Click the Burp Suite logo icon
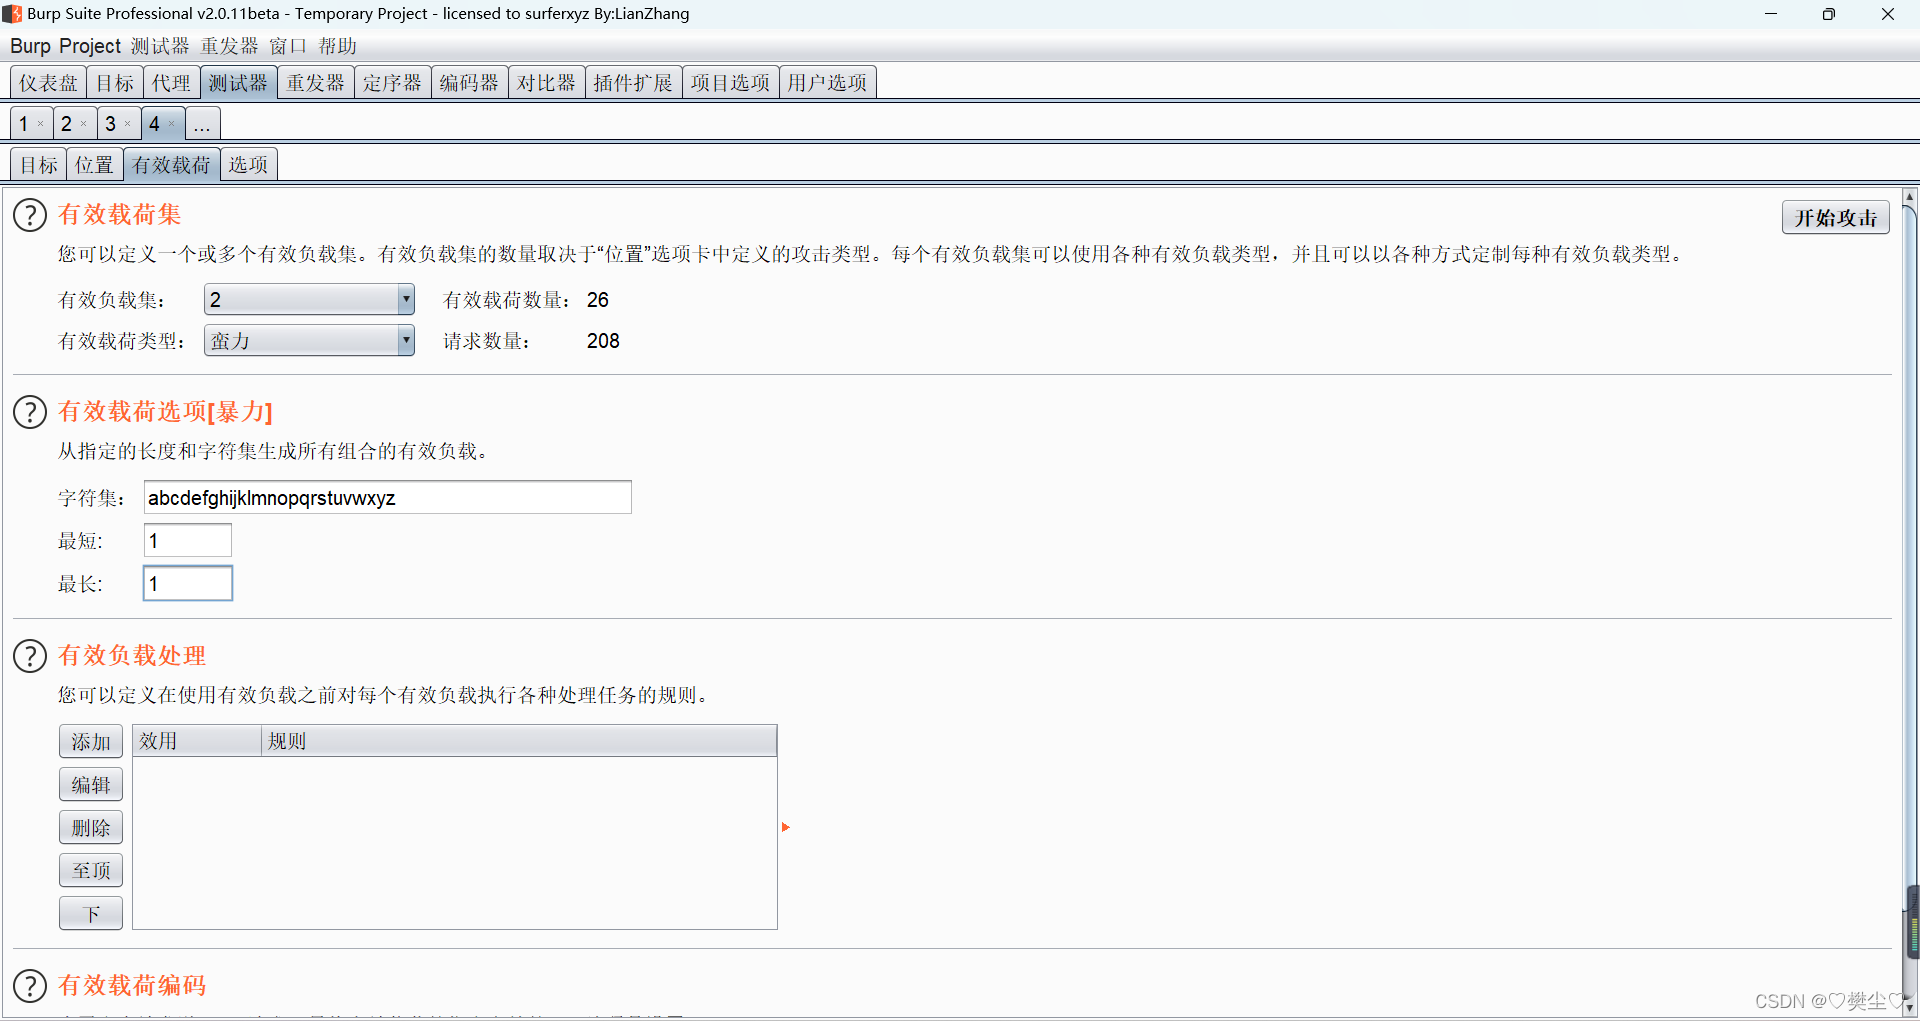This screenshot has width=1920, height=1021. pos(12,14)
